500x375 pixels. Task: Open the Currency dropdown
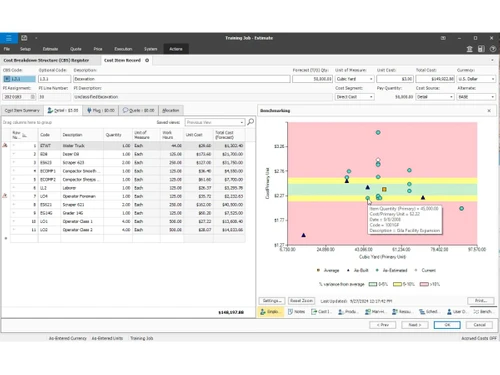[493, 79]
